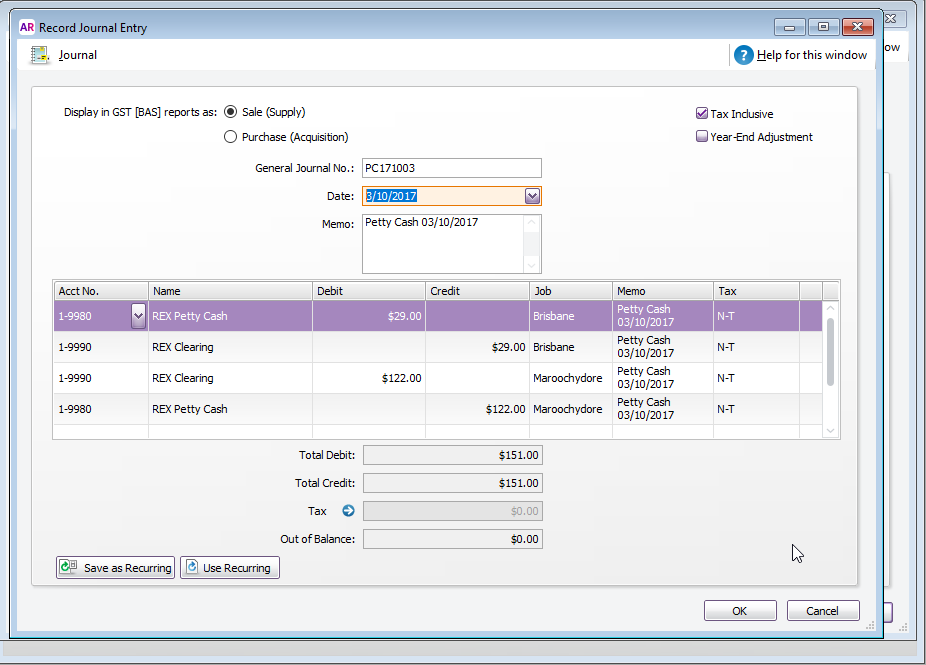Select the $122.00 credit cell
The width and height of the screenshot is (926, 665).
tap(477, 409)
